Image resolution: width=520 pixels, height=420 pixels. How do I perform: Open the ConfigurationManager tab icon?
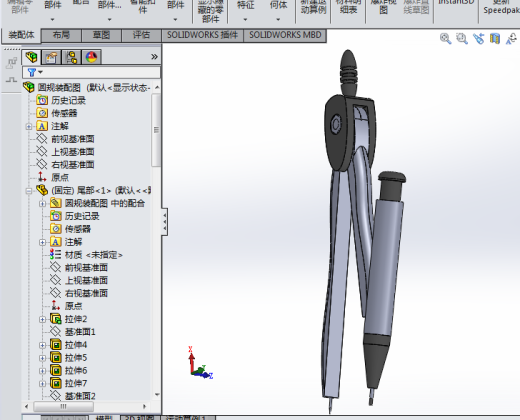71,57
